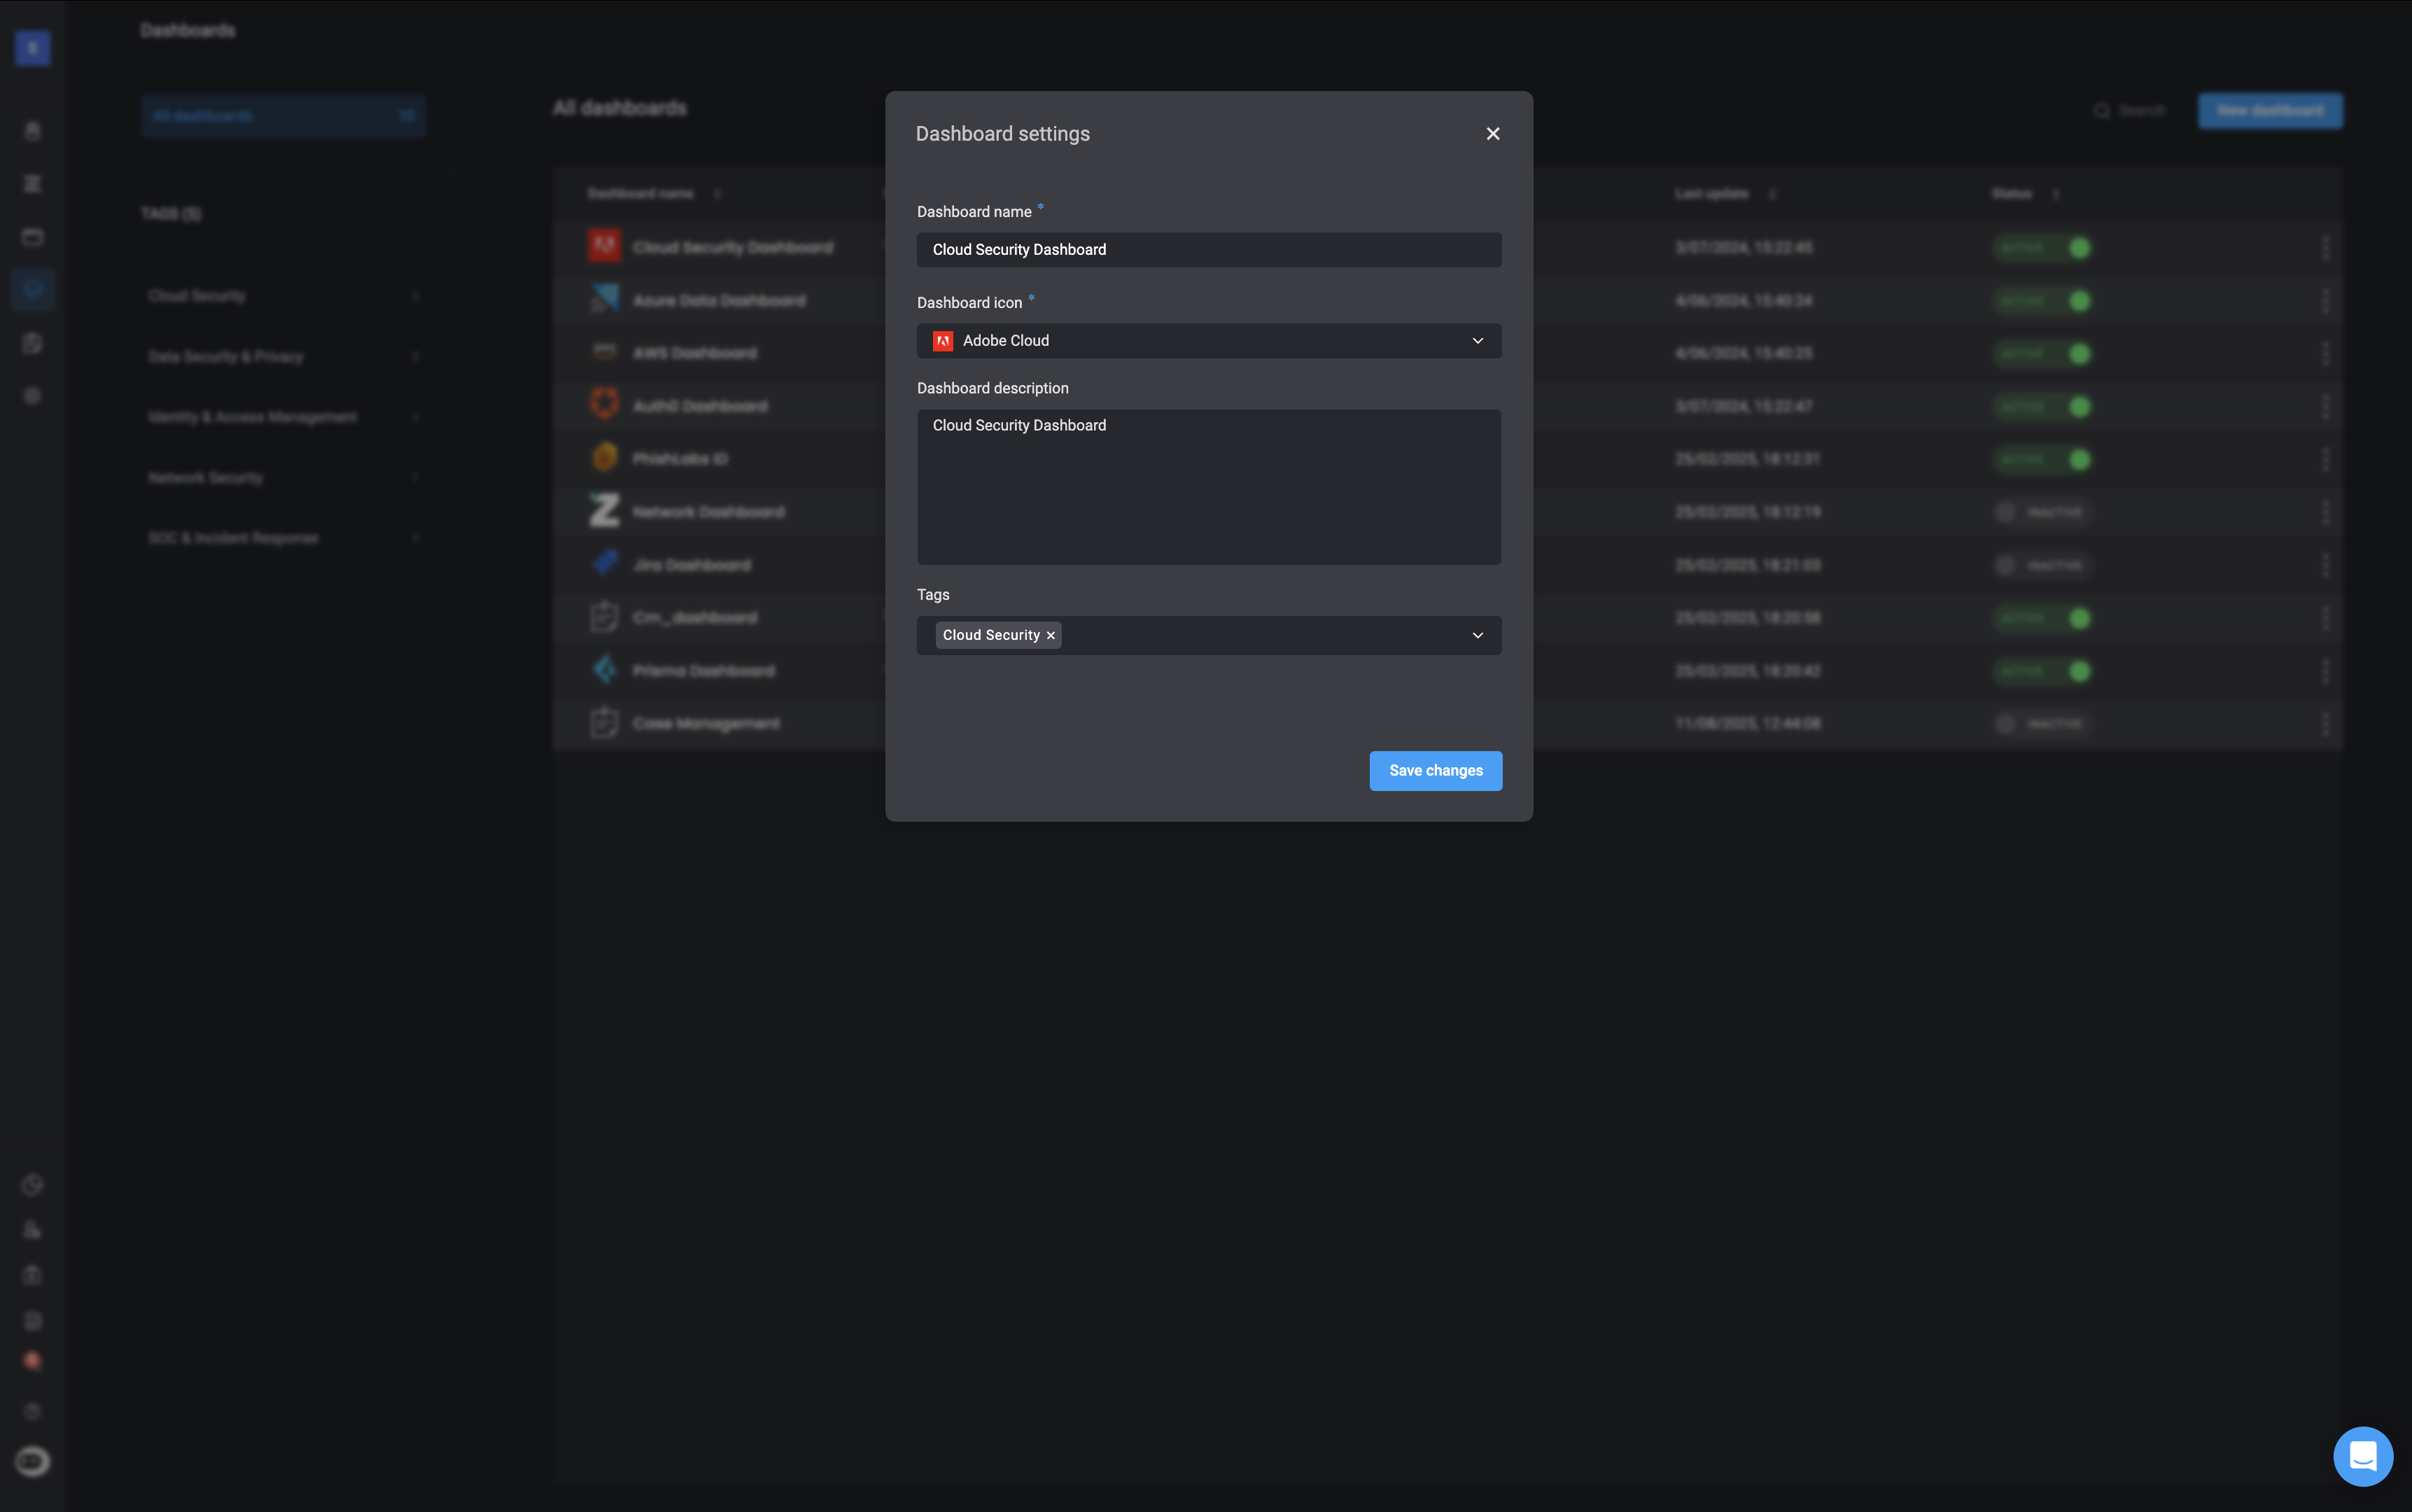
Task: Click the Dashboard description text area
Action: click(x=1208, y=487)
